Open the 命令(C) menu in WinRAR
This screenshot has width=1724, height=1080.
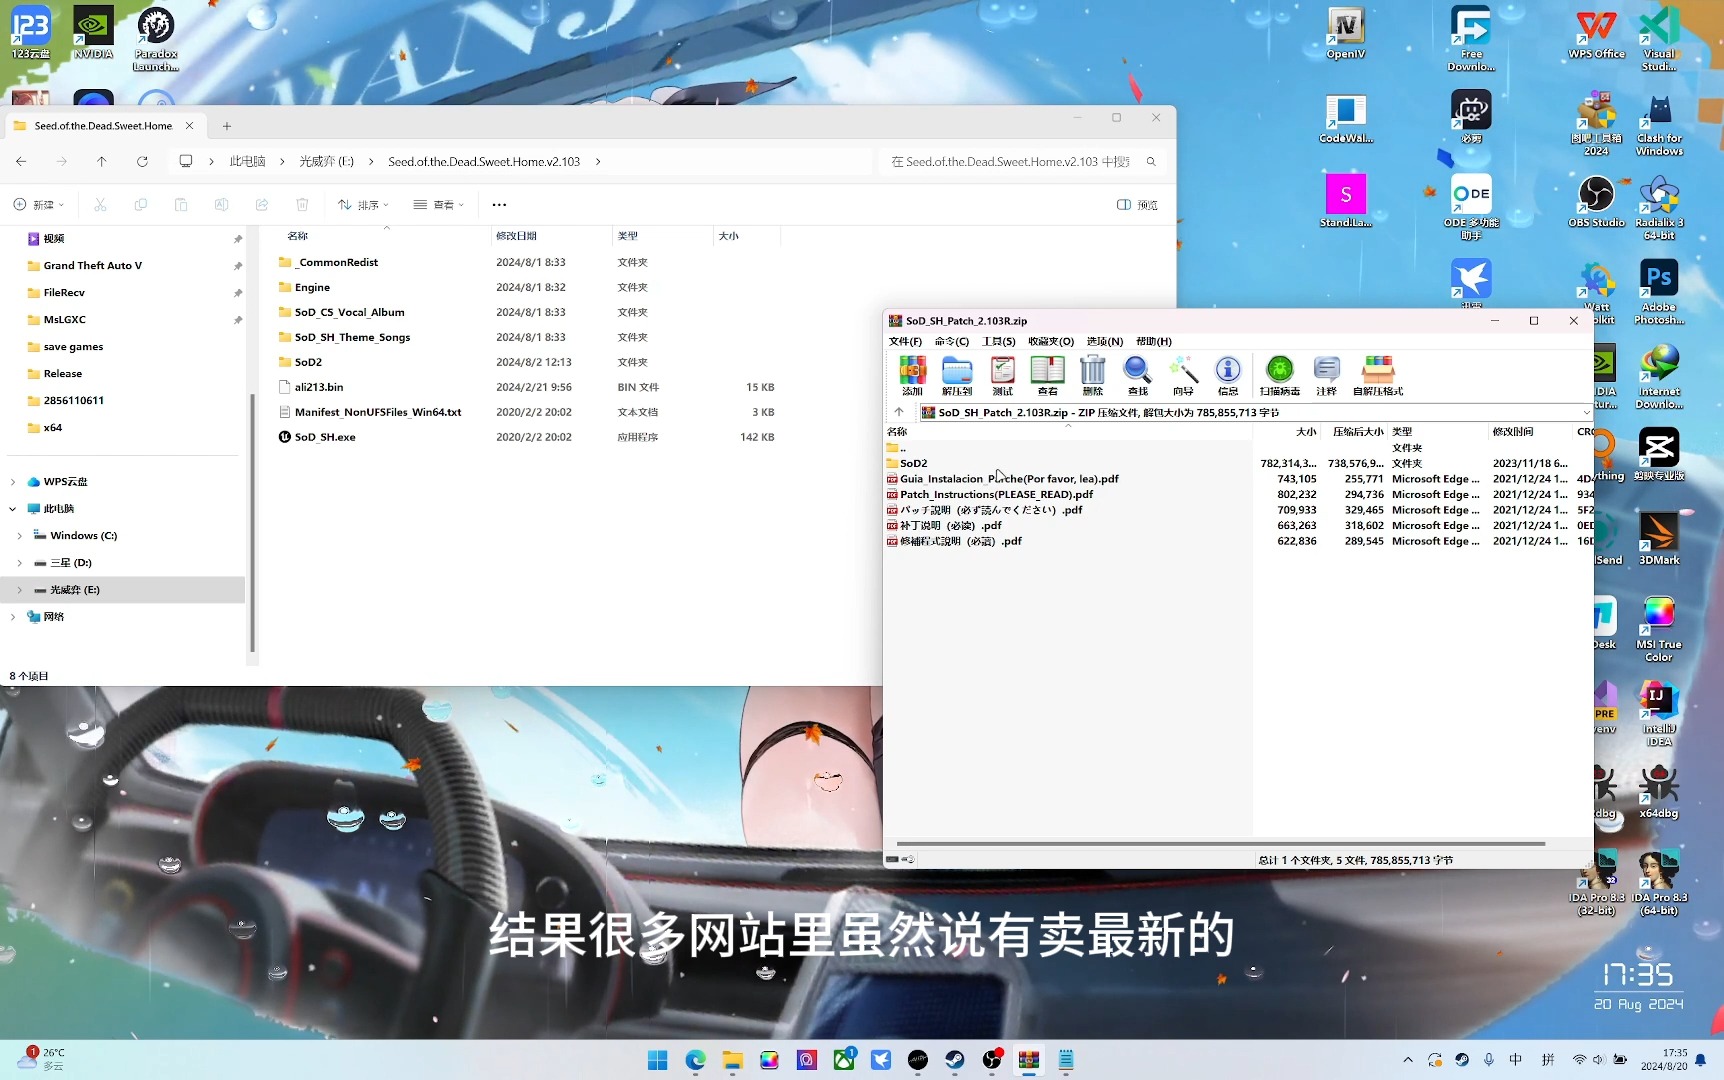tap(951, 341)
